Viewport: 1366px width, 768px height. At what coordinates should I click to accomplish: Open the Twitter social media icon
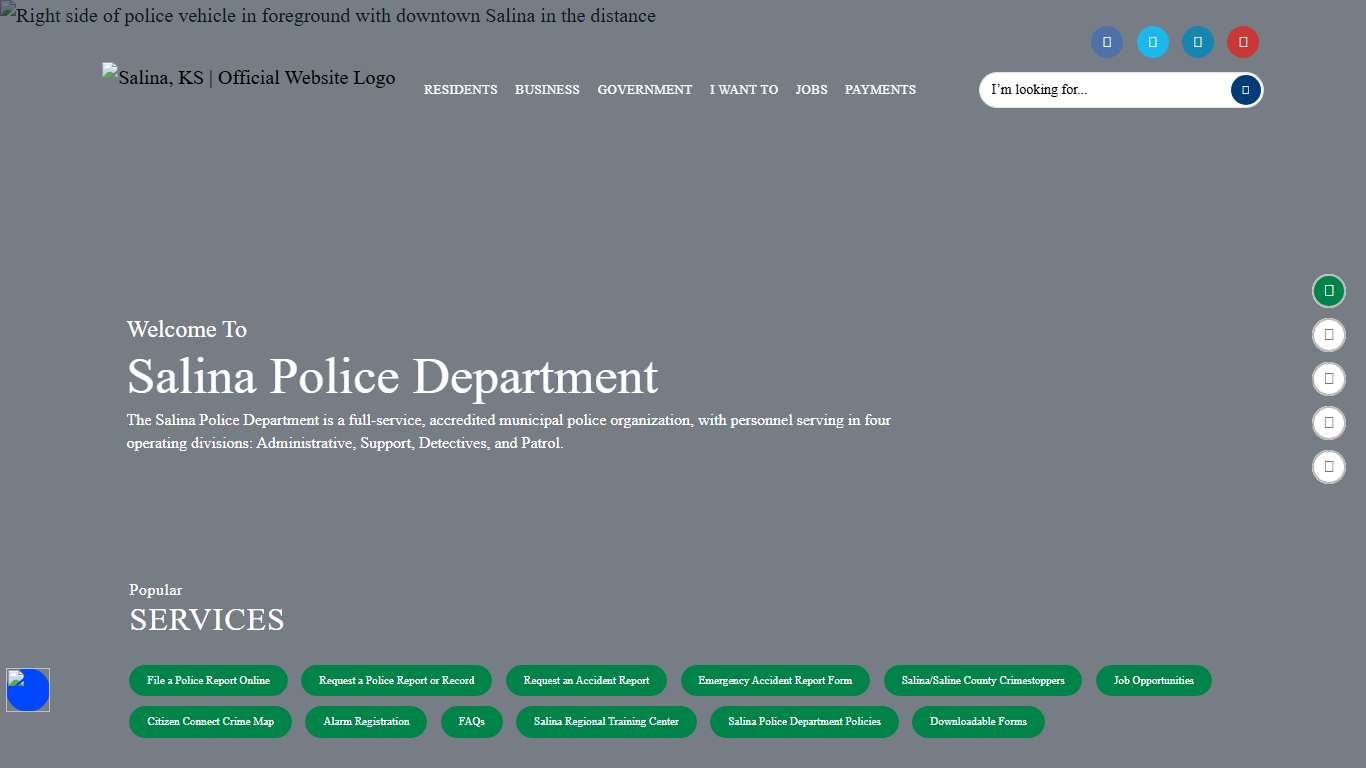(1152, 42)
